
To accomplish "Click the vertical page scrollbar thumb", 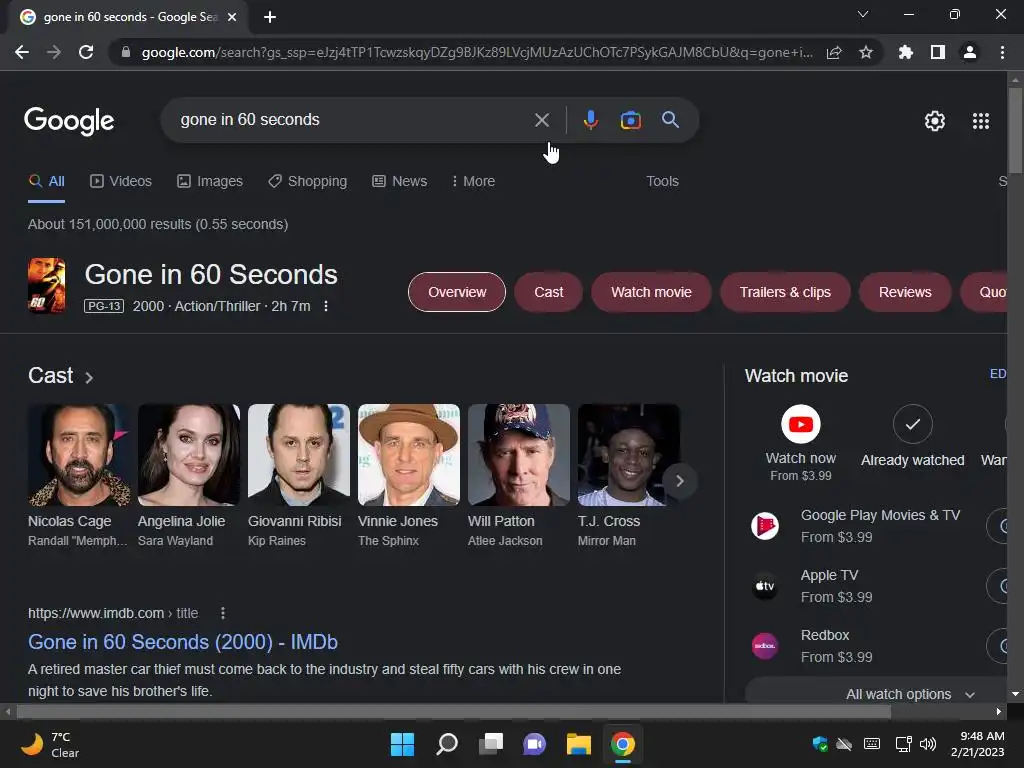I will click(x=1015, y=131).
